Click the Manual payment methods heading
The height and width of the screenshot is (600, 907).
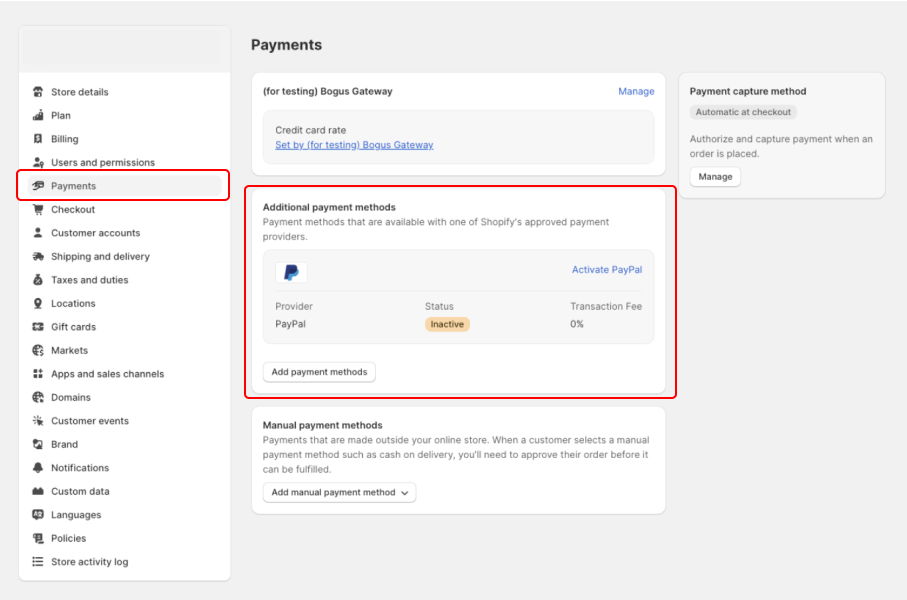323,425
